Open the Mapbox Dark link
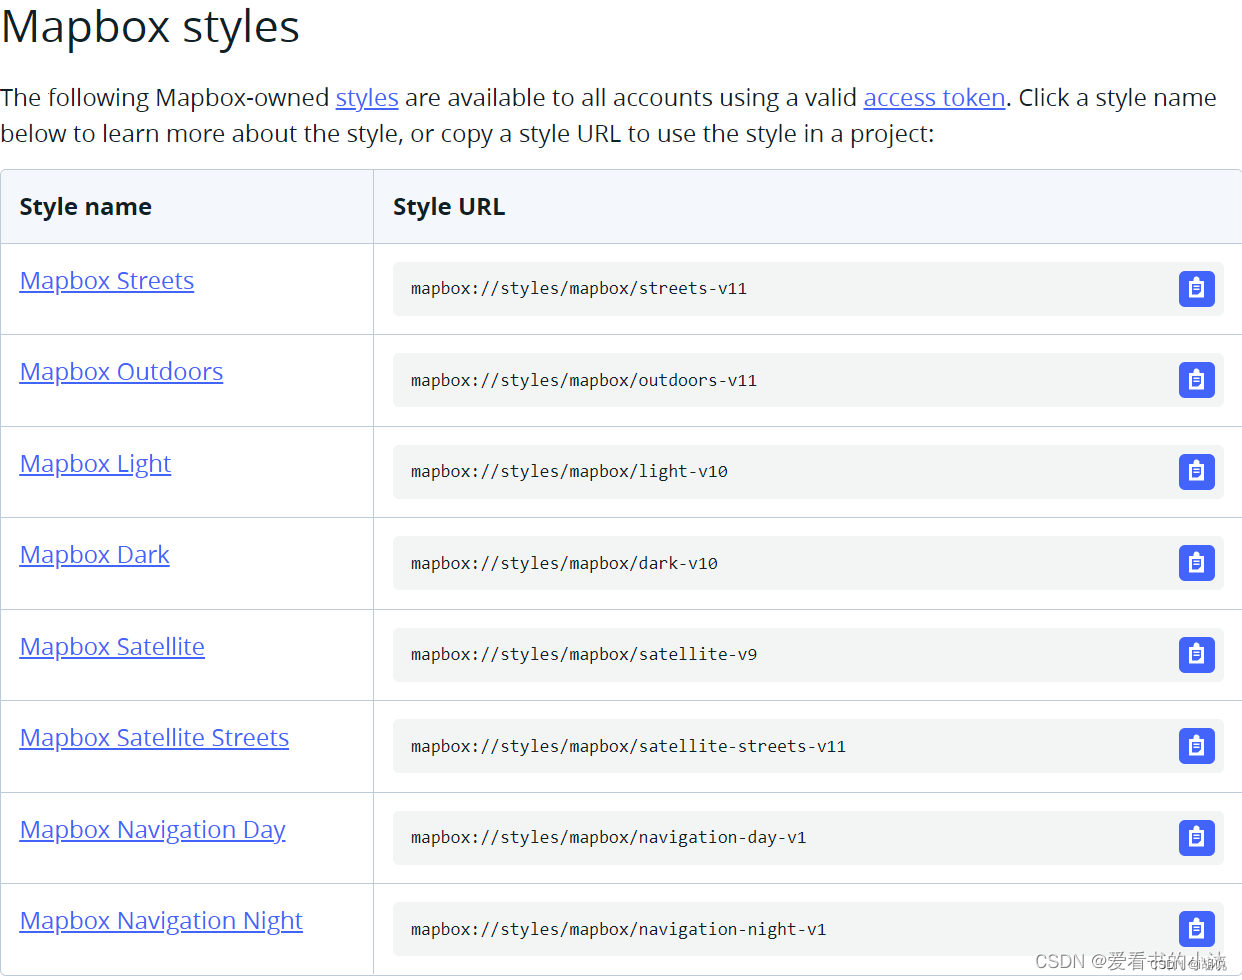 coord(95,555)
